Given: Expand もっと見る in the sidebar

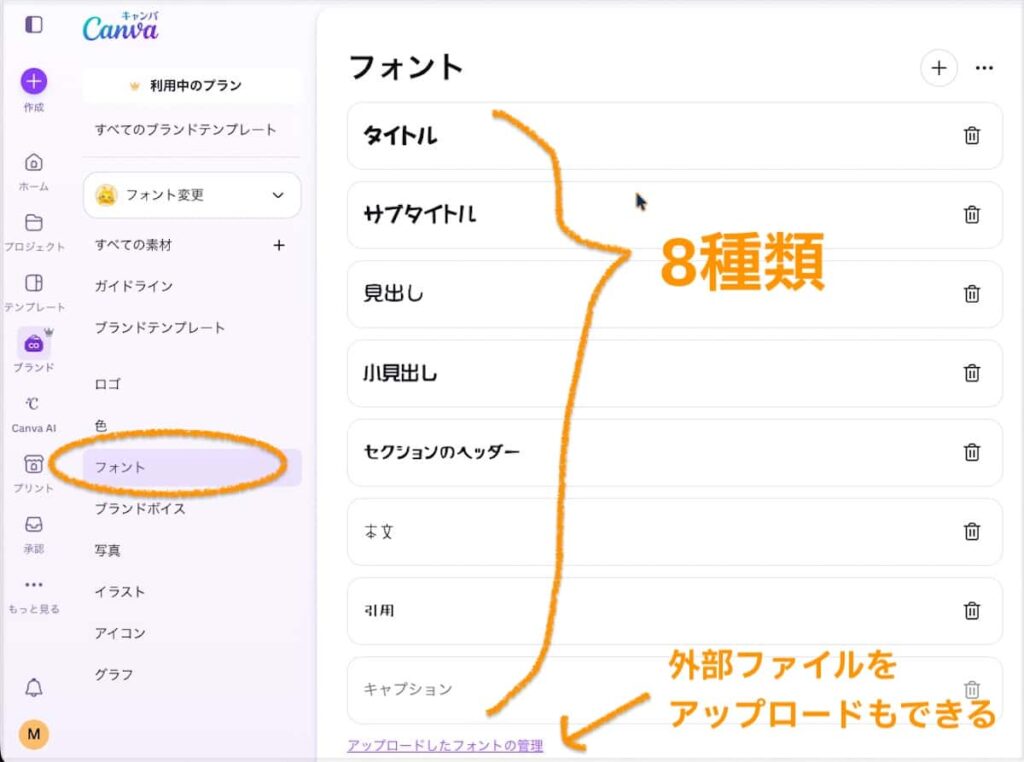Looking at the screenshot, I should pyautogui.click(x=34, y=585).
